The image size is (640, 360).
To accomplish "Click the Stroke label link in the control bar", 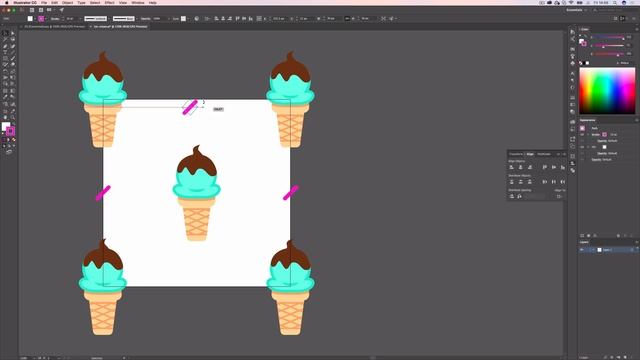I will [x=55, y=19].
